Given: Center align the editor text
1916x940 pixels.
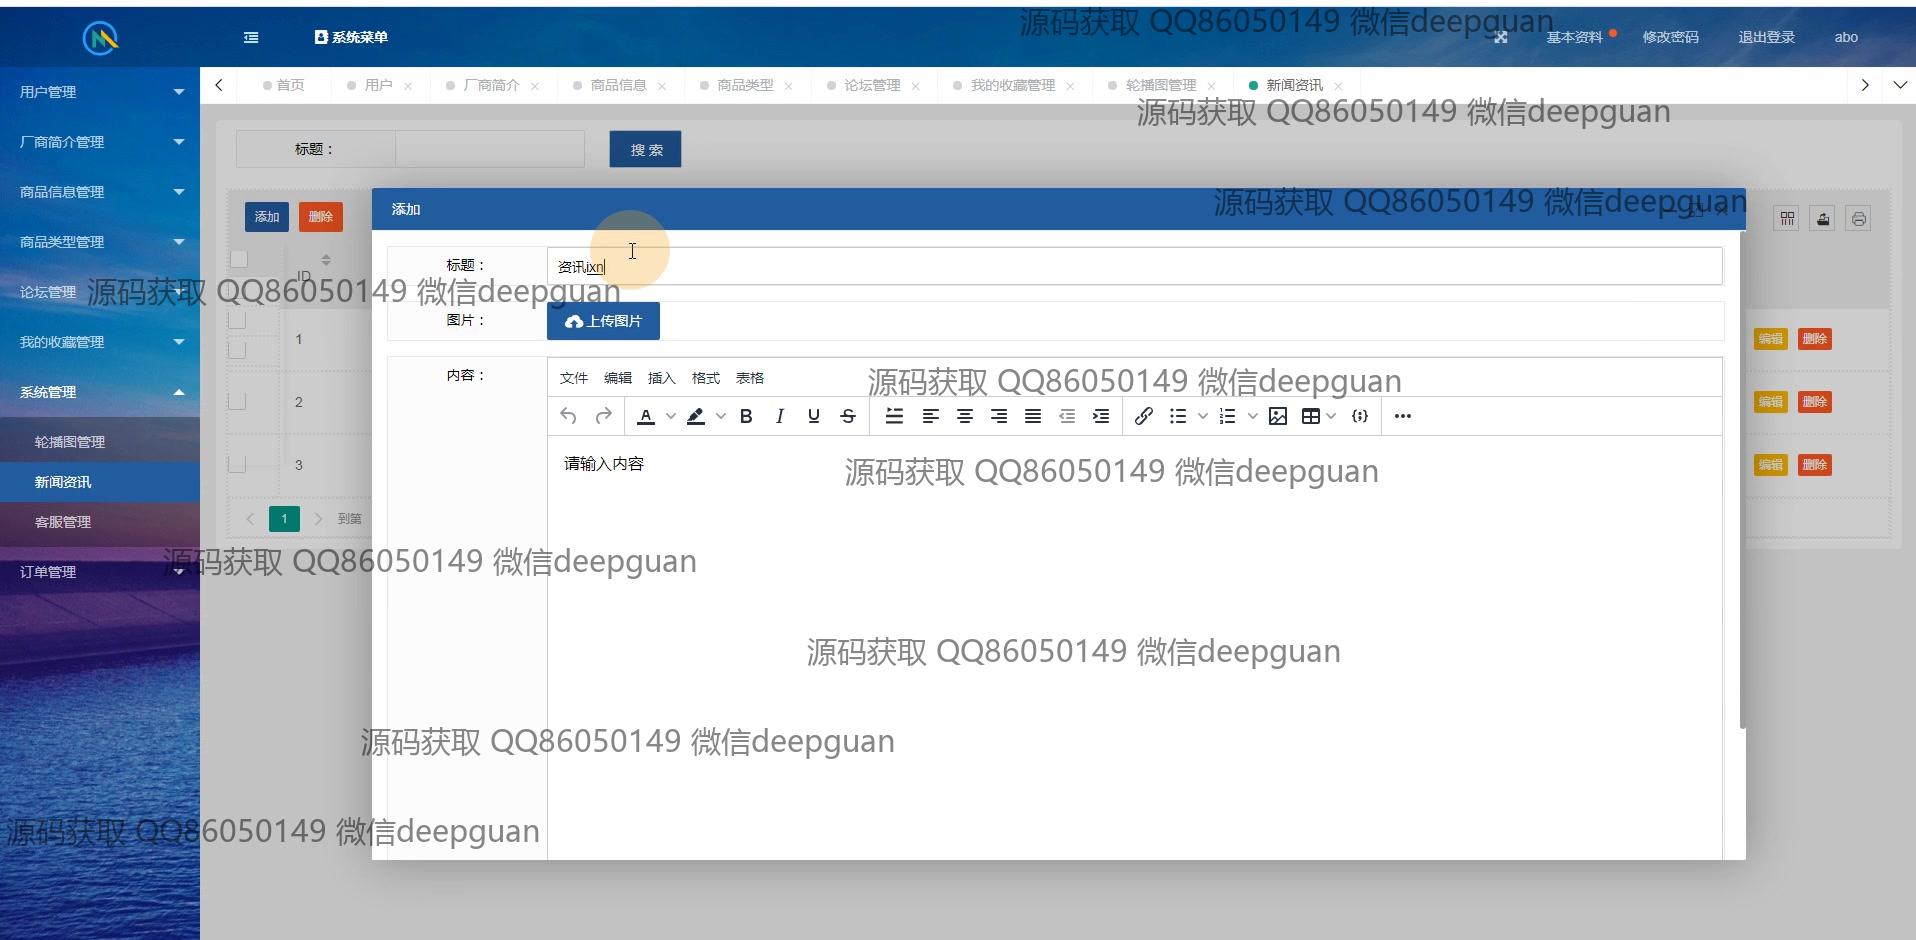Looking at the screenshot, I should pyautogui.click(x=965, y=416).
